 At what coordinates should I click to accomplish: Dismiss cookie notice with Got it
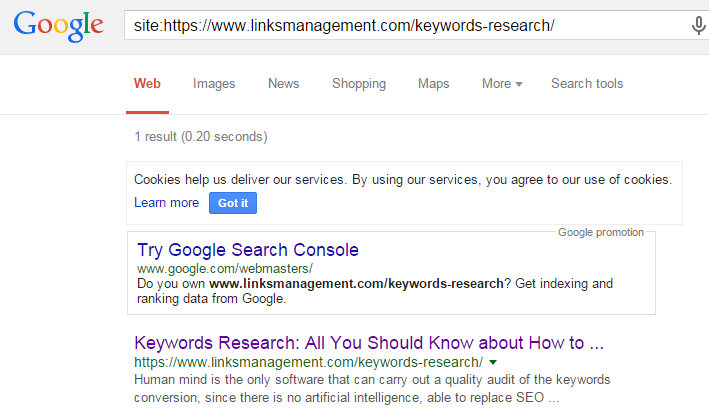tap(233, 203)
